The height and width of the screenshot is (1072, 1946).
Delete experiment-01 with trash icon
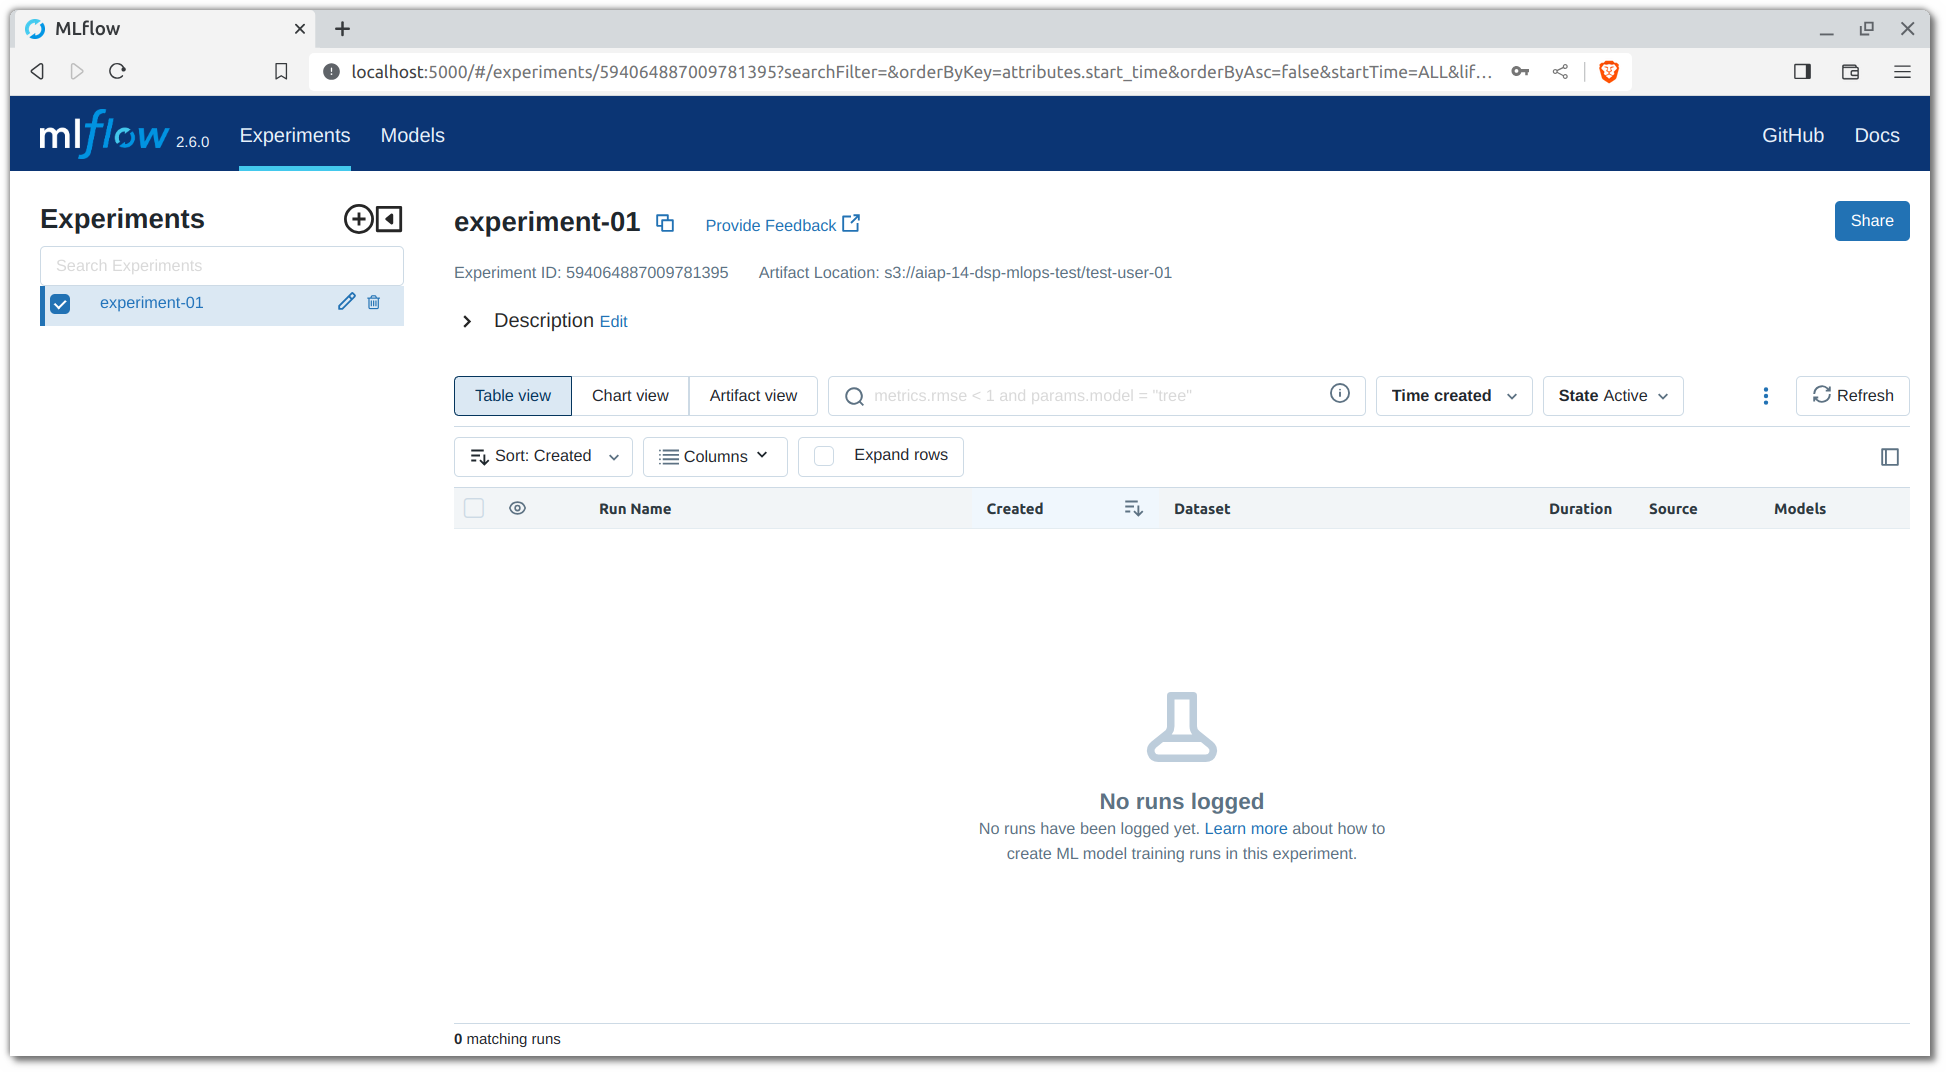pos(373,302)
